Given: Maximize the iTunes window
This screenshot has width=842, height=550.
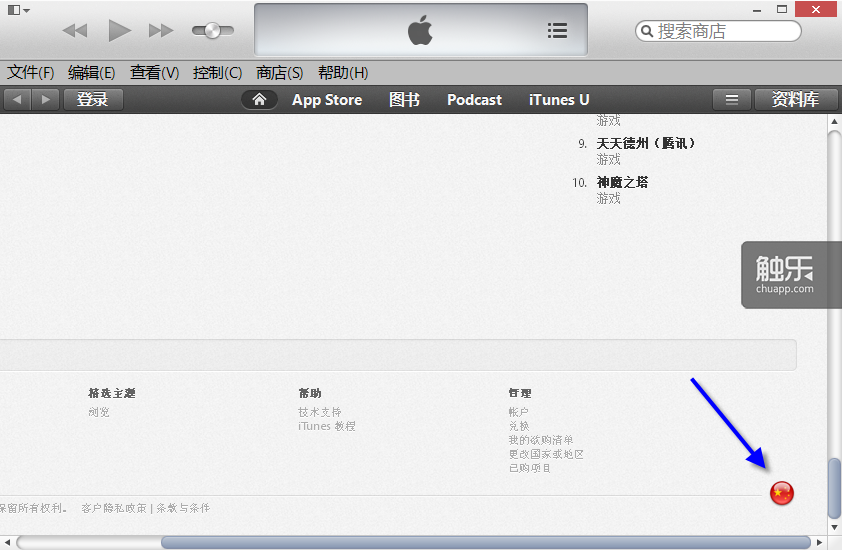Looking at the screenshot, I should pyautogui.click(x=782, y=9).
